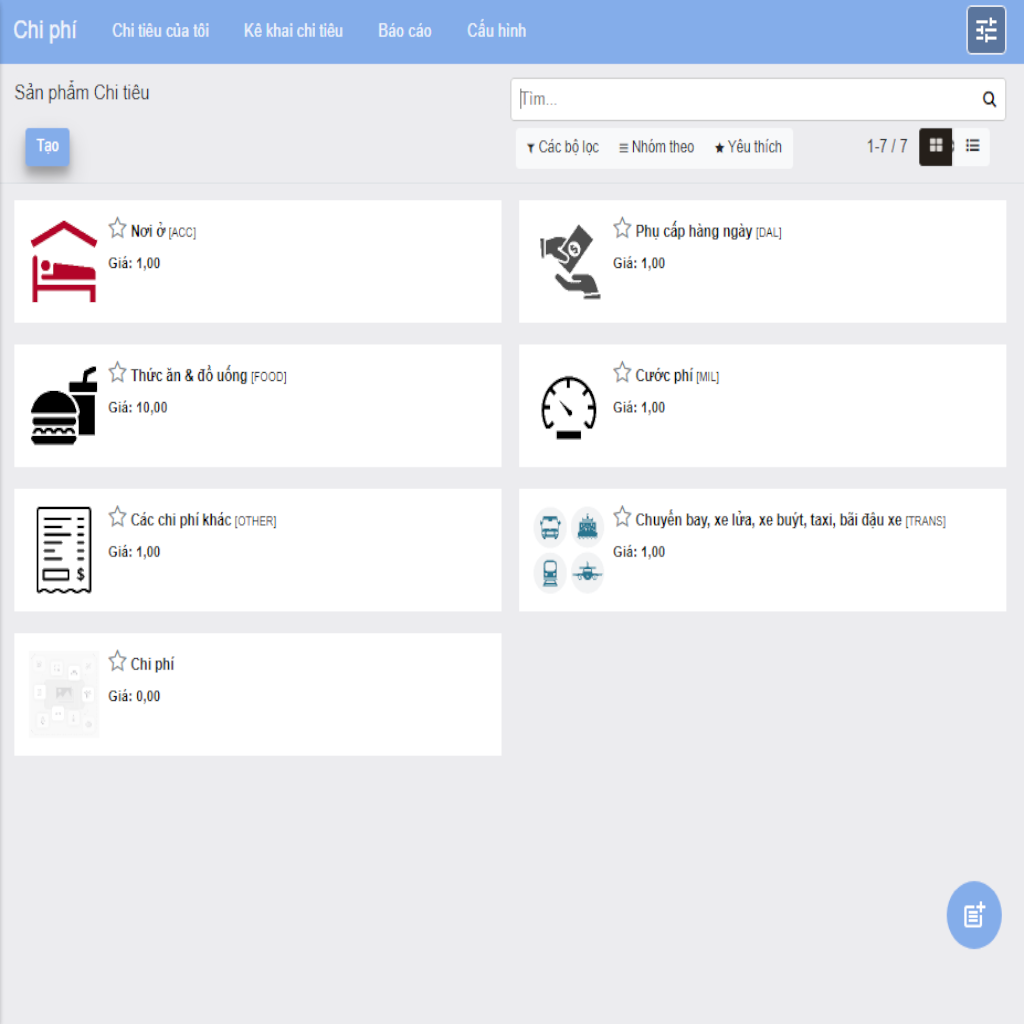Click the floating add-note button
Viewport: 1024px width, 1024px height.
[973, 914]
